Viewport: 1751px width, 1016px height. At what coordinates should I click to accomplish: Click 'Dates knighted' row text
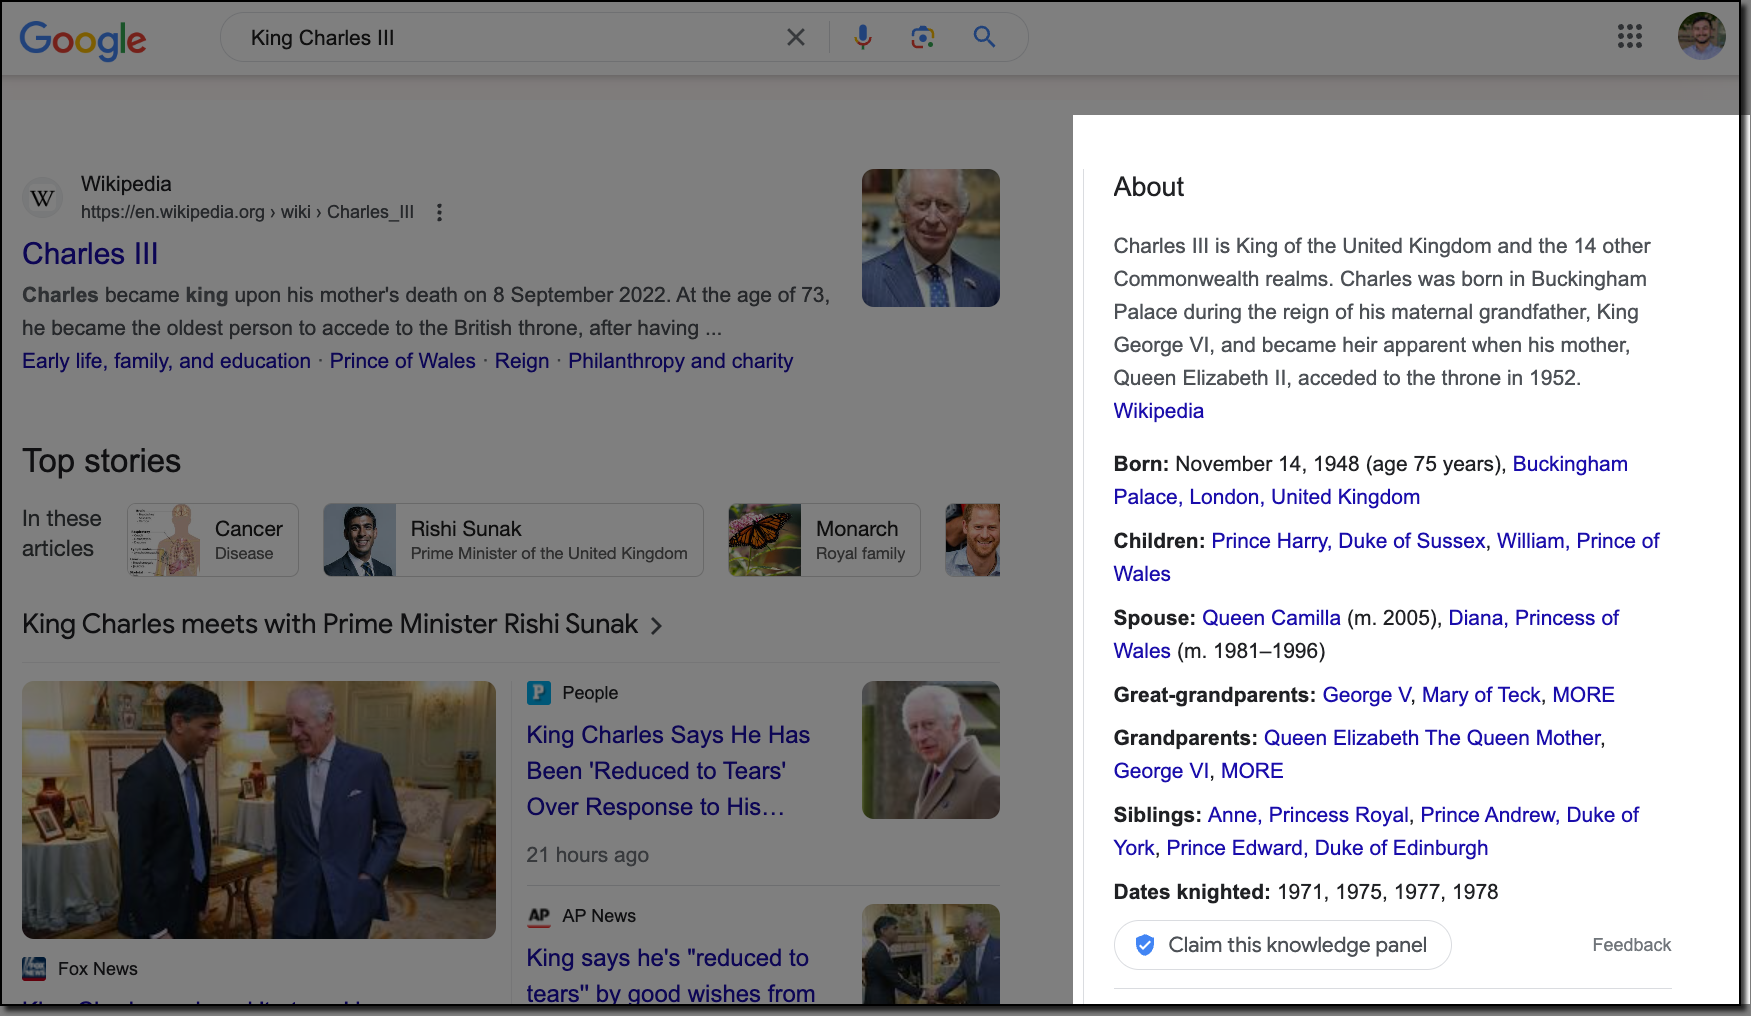[1306, 892]
